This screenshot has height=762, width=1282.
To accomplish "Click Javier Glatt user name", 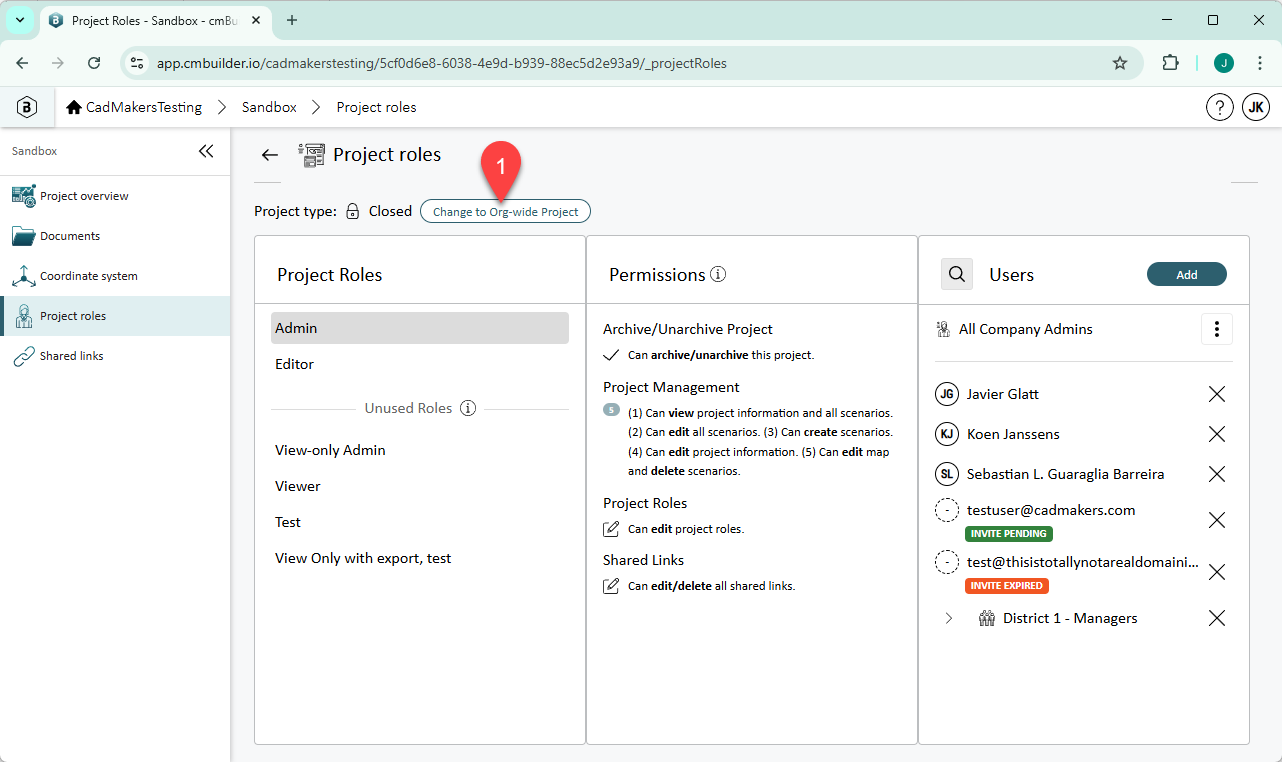I will coord(1002,394).
